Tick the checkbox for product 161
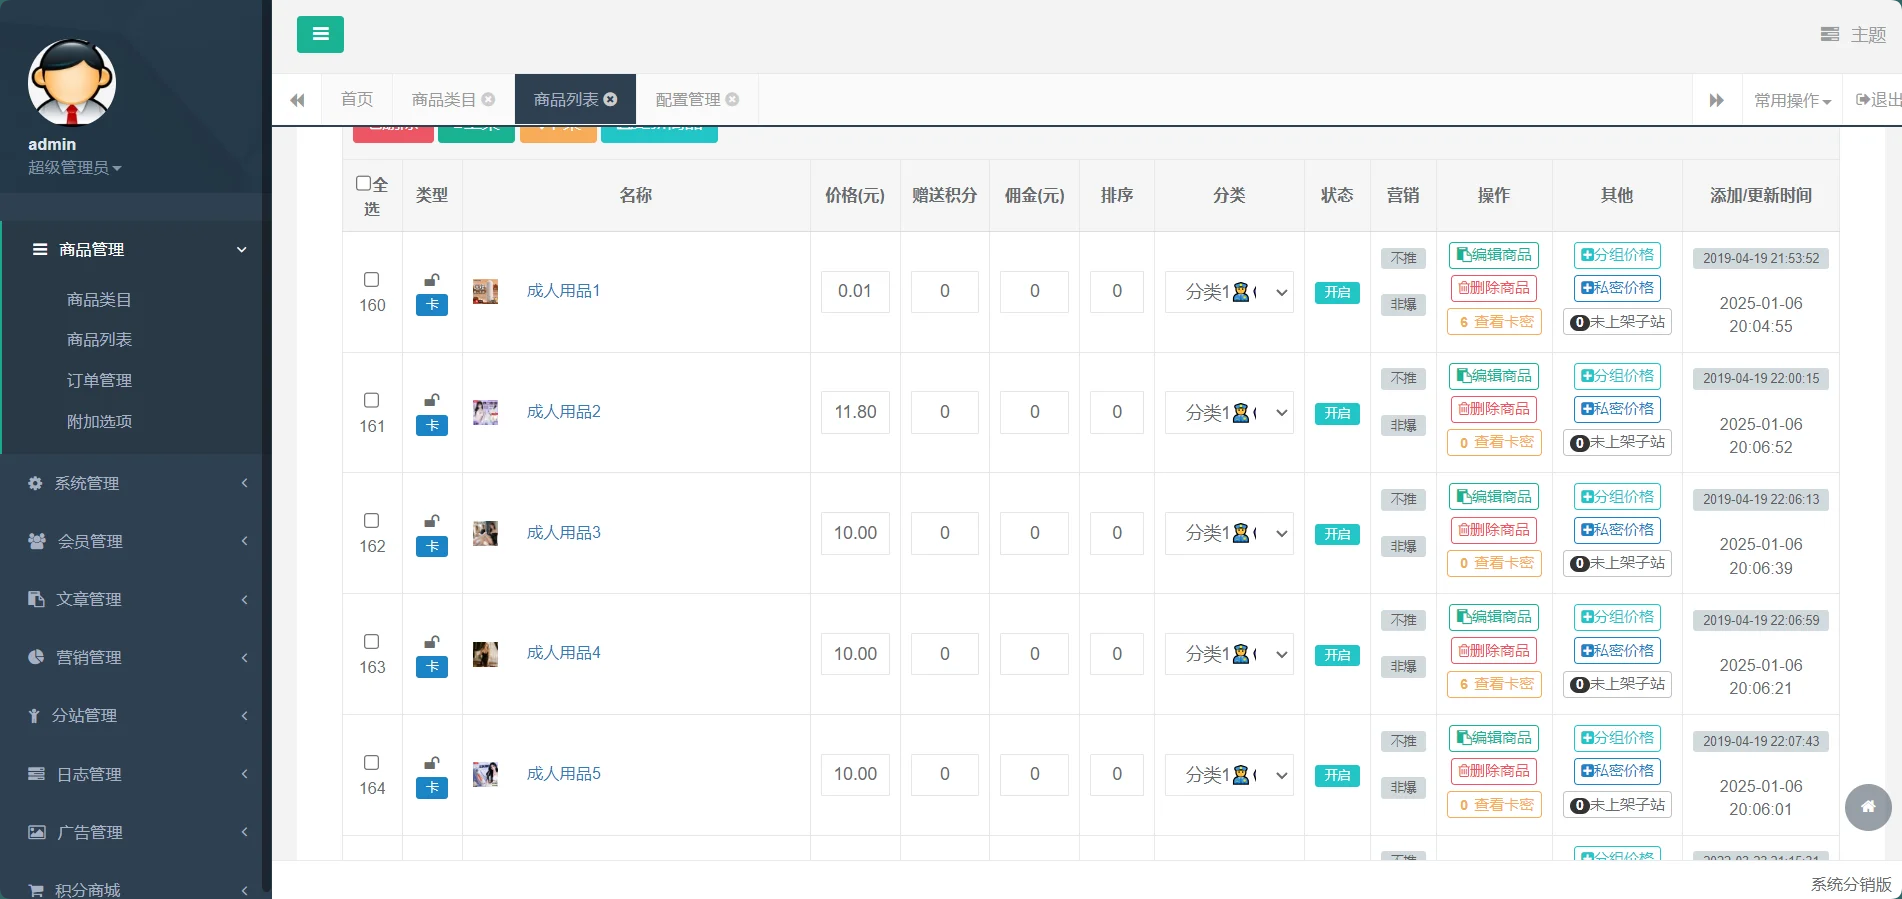 371,400
